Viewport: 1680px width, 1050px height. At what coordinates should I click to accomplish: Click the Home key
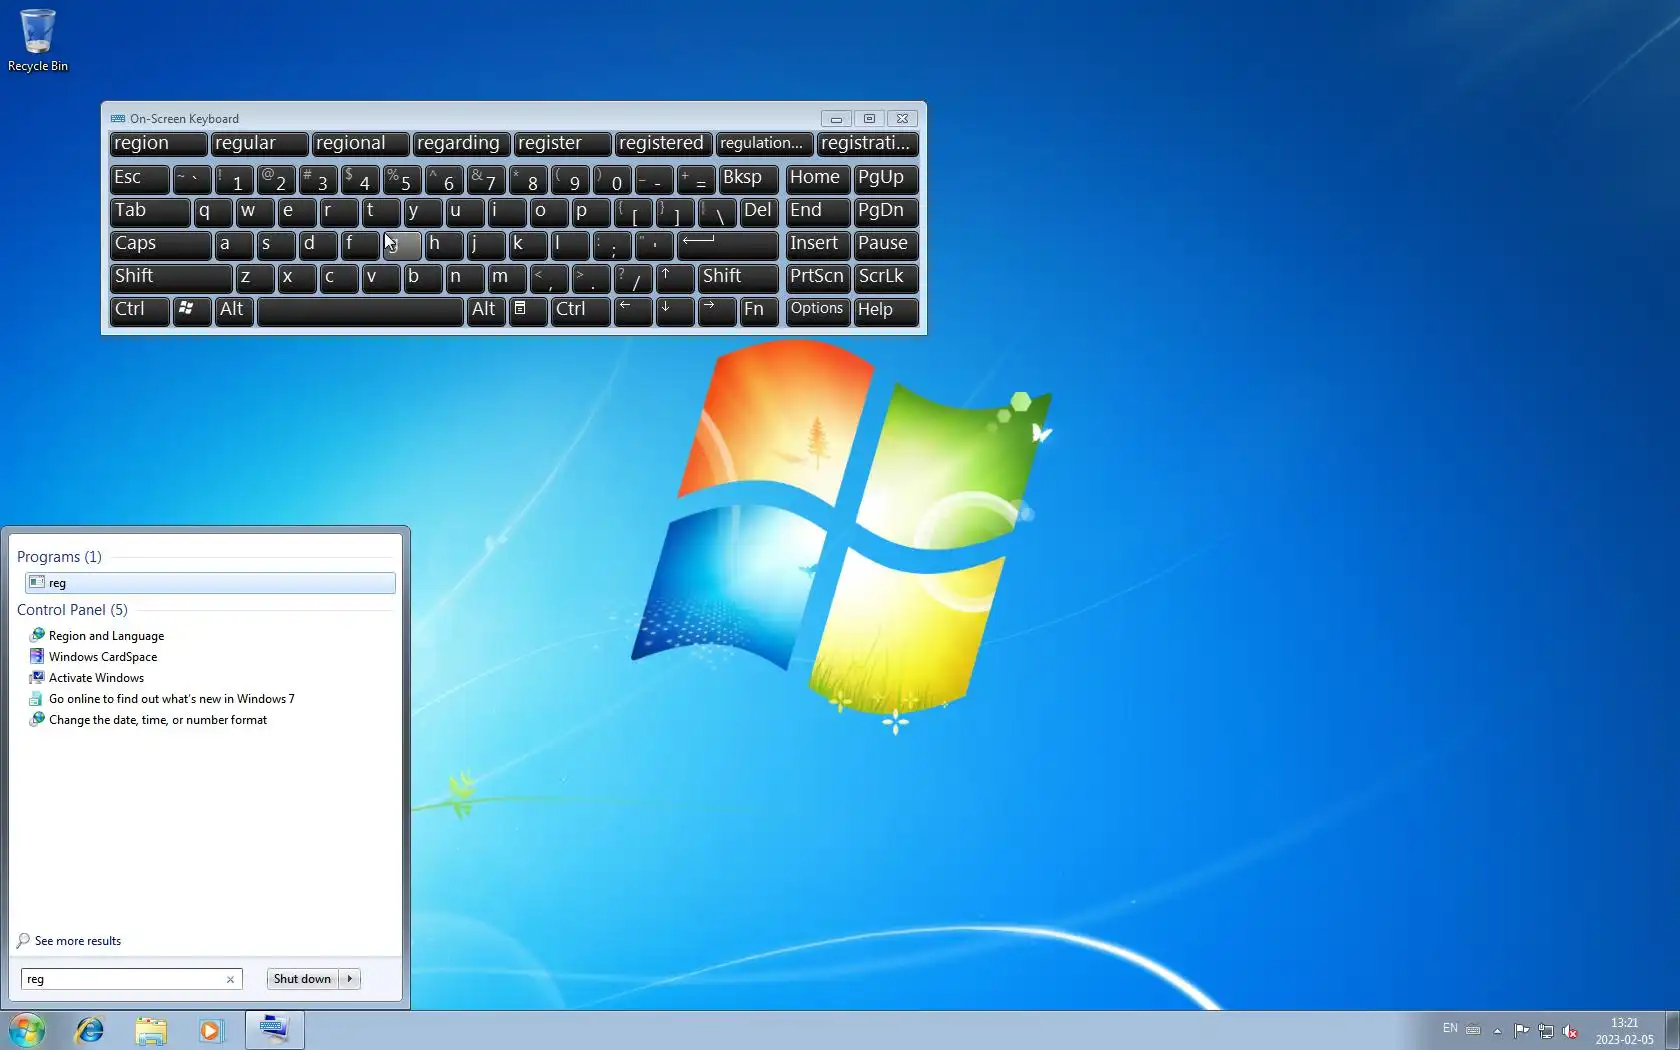(818, 179)
